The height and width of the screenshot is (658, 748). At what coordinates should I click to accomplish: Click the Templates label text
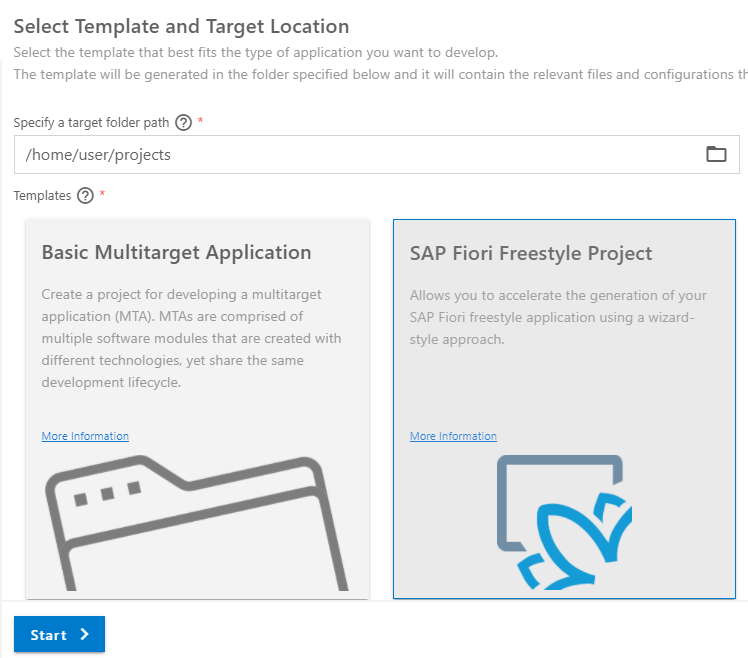click(x=42, y=196)
